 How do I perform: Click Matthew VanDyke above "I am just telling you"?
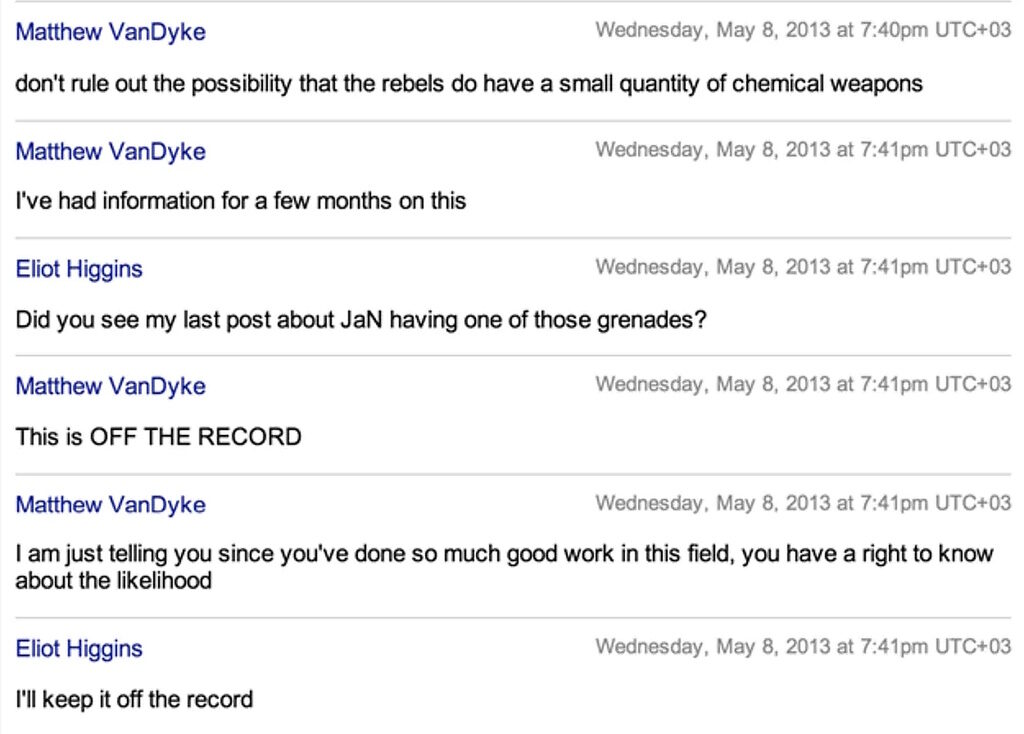(x=110, y=504)
